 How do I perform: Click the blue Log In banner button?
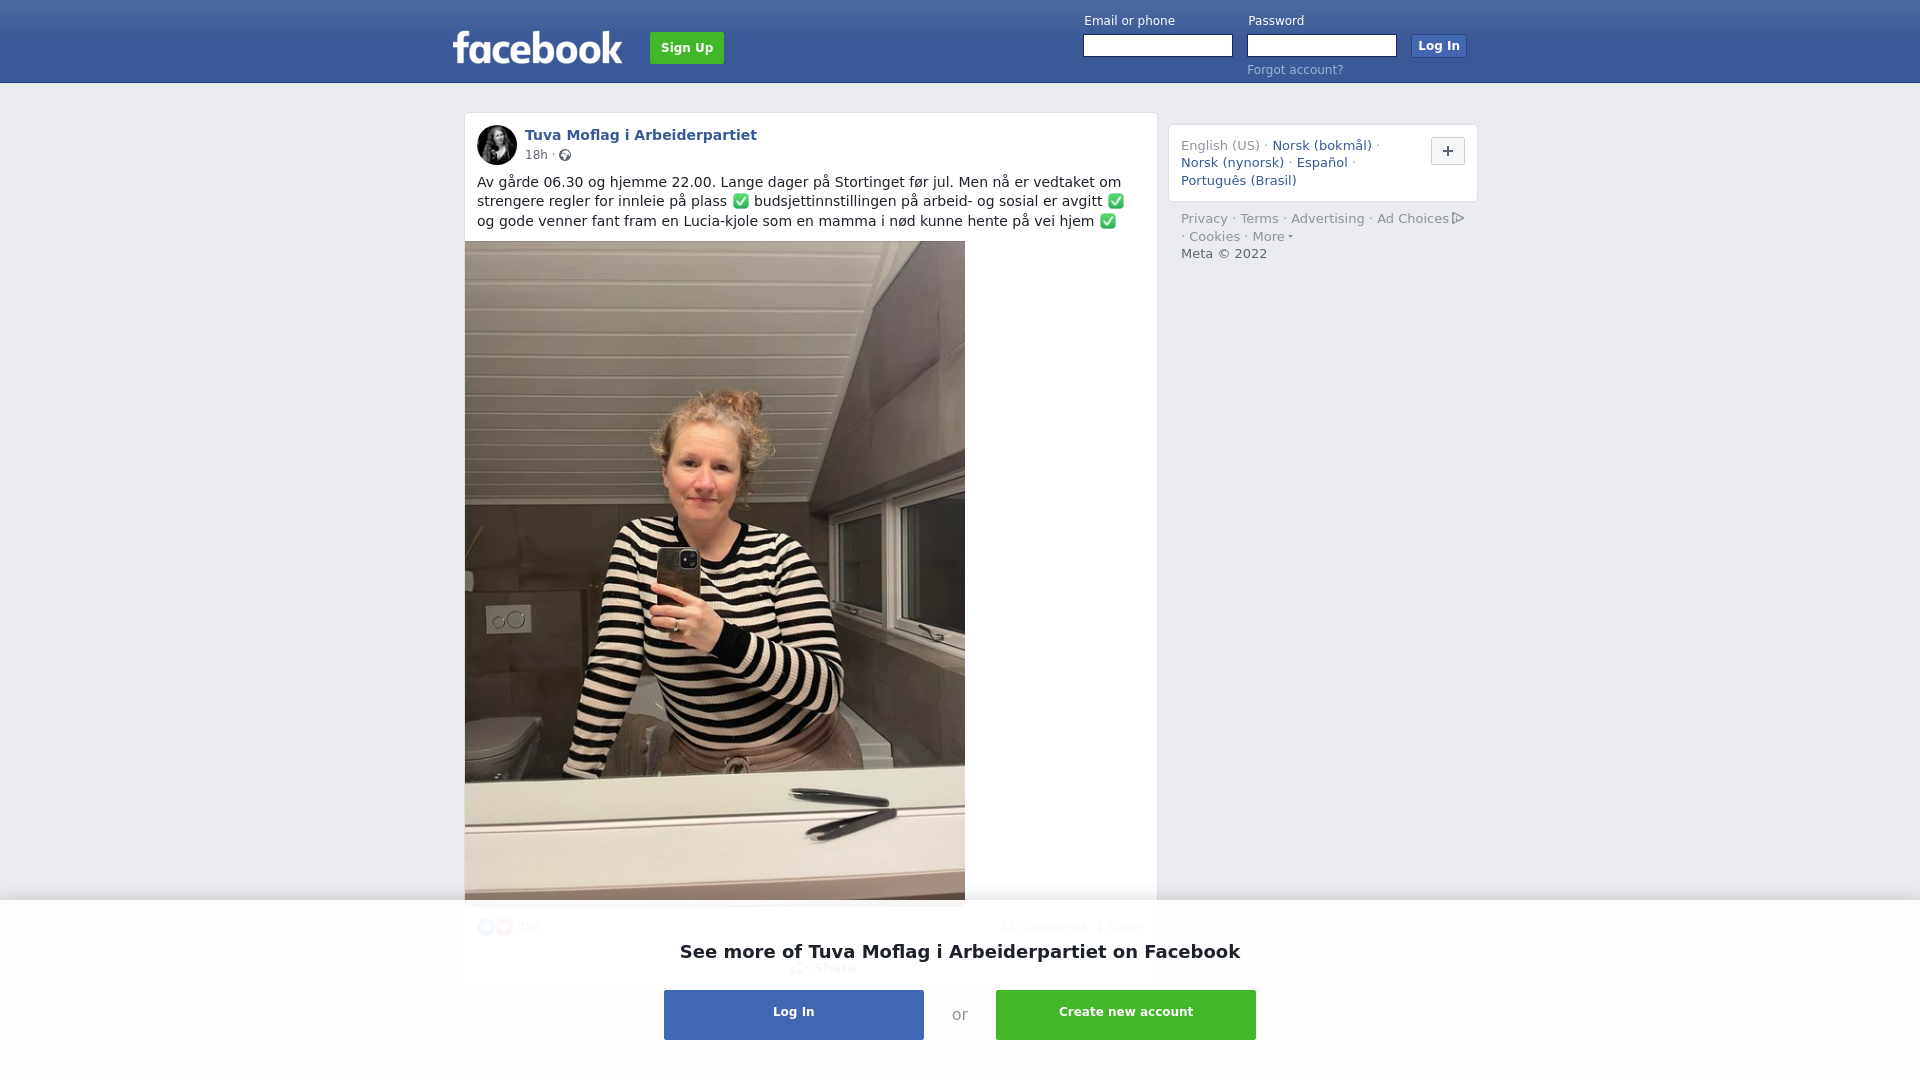pyautogui.click(x=794, y=1015)
